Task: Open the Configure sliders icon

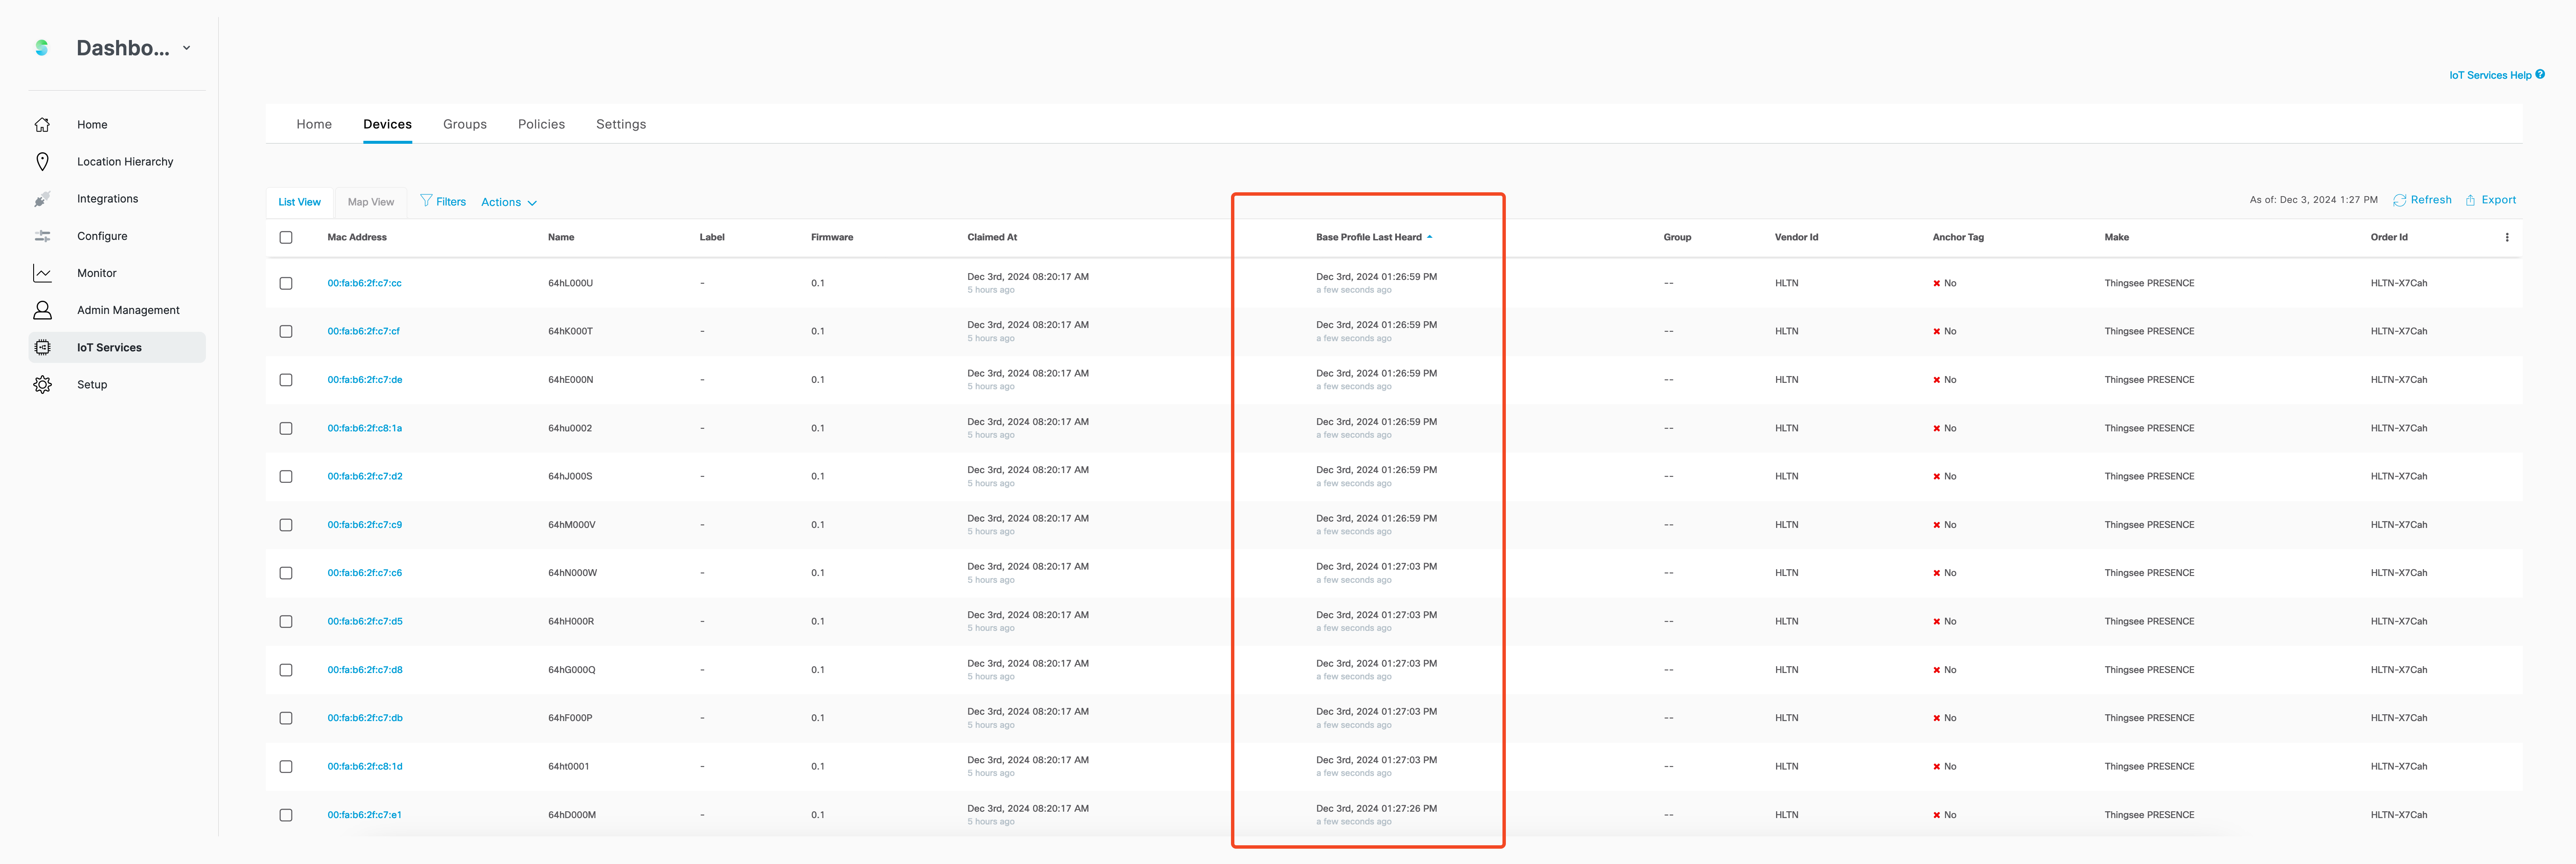Action: click(x=42, y=236)
